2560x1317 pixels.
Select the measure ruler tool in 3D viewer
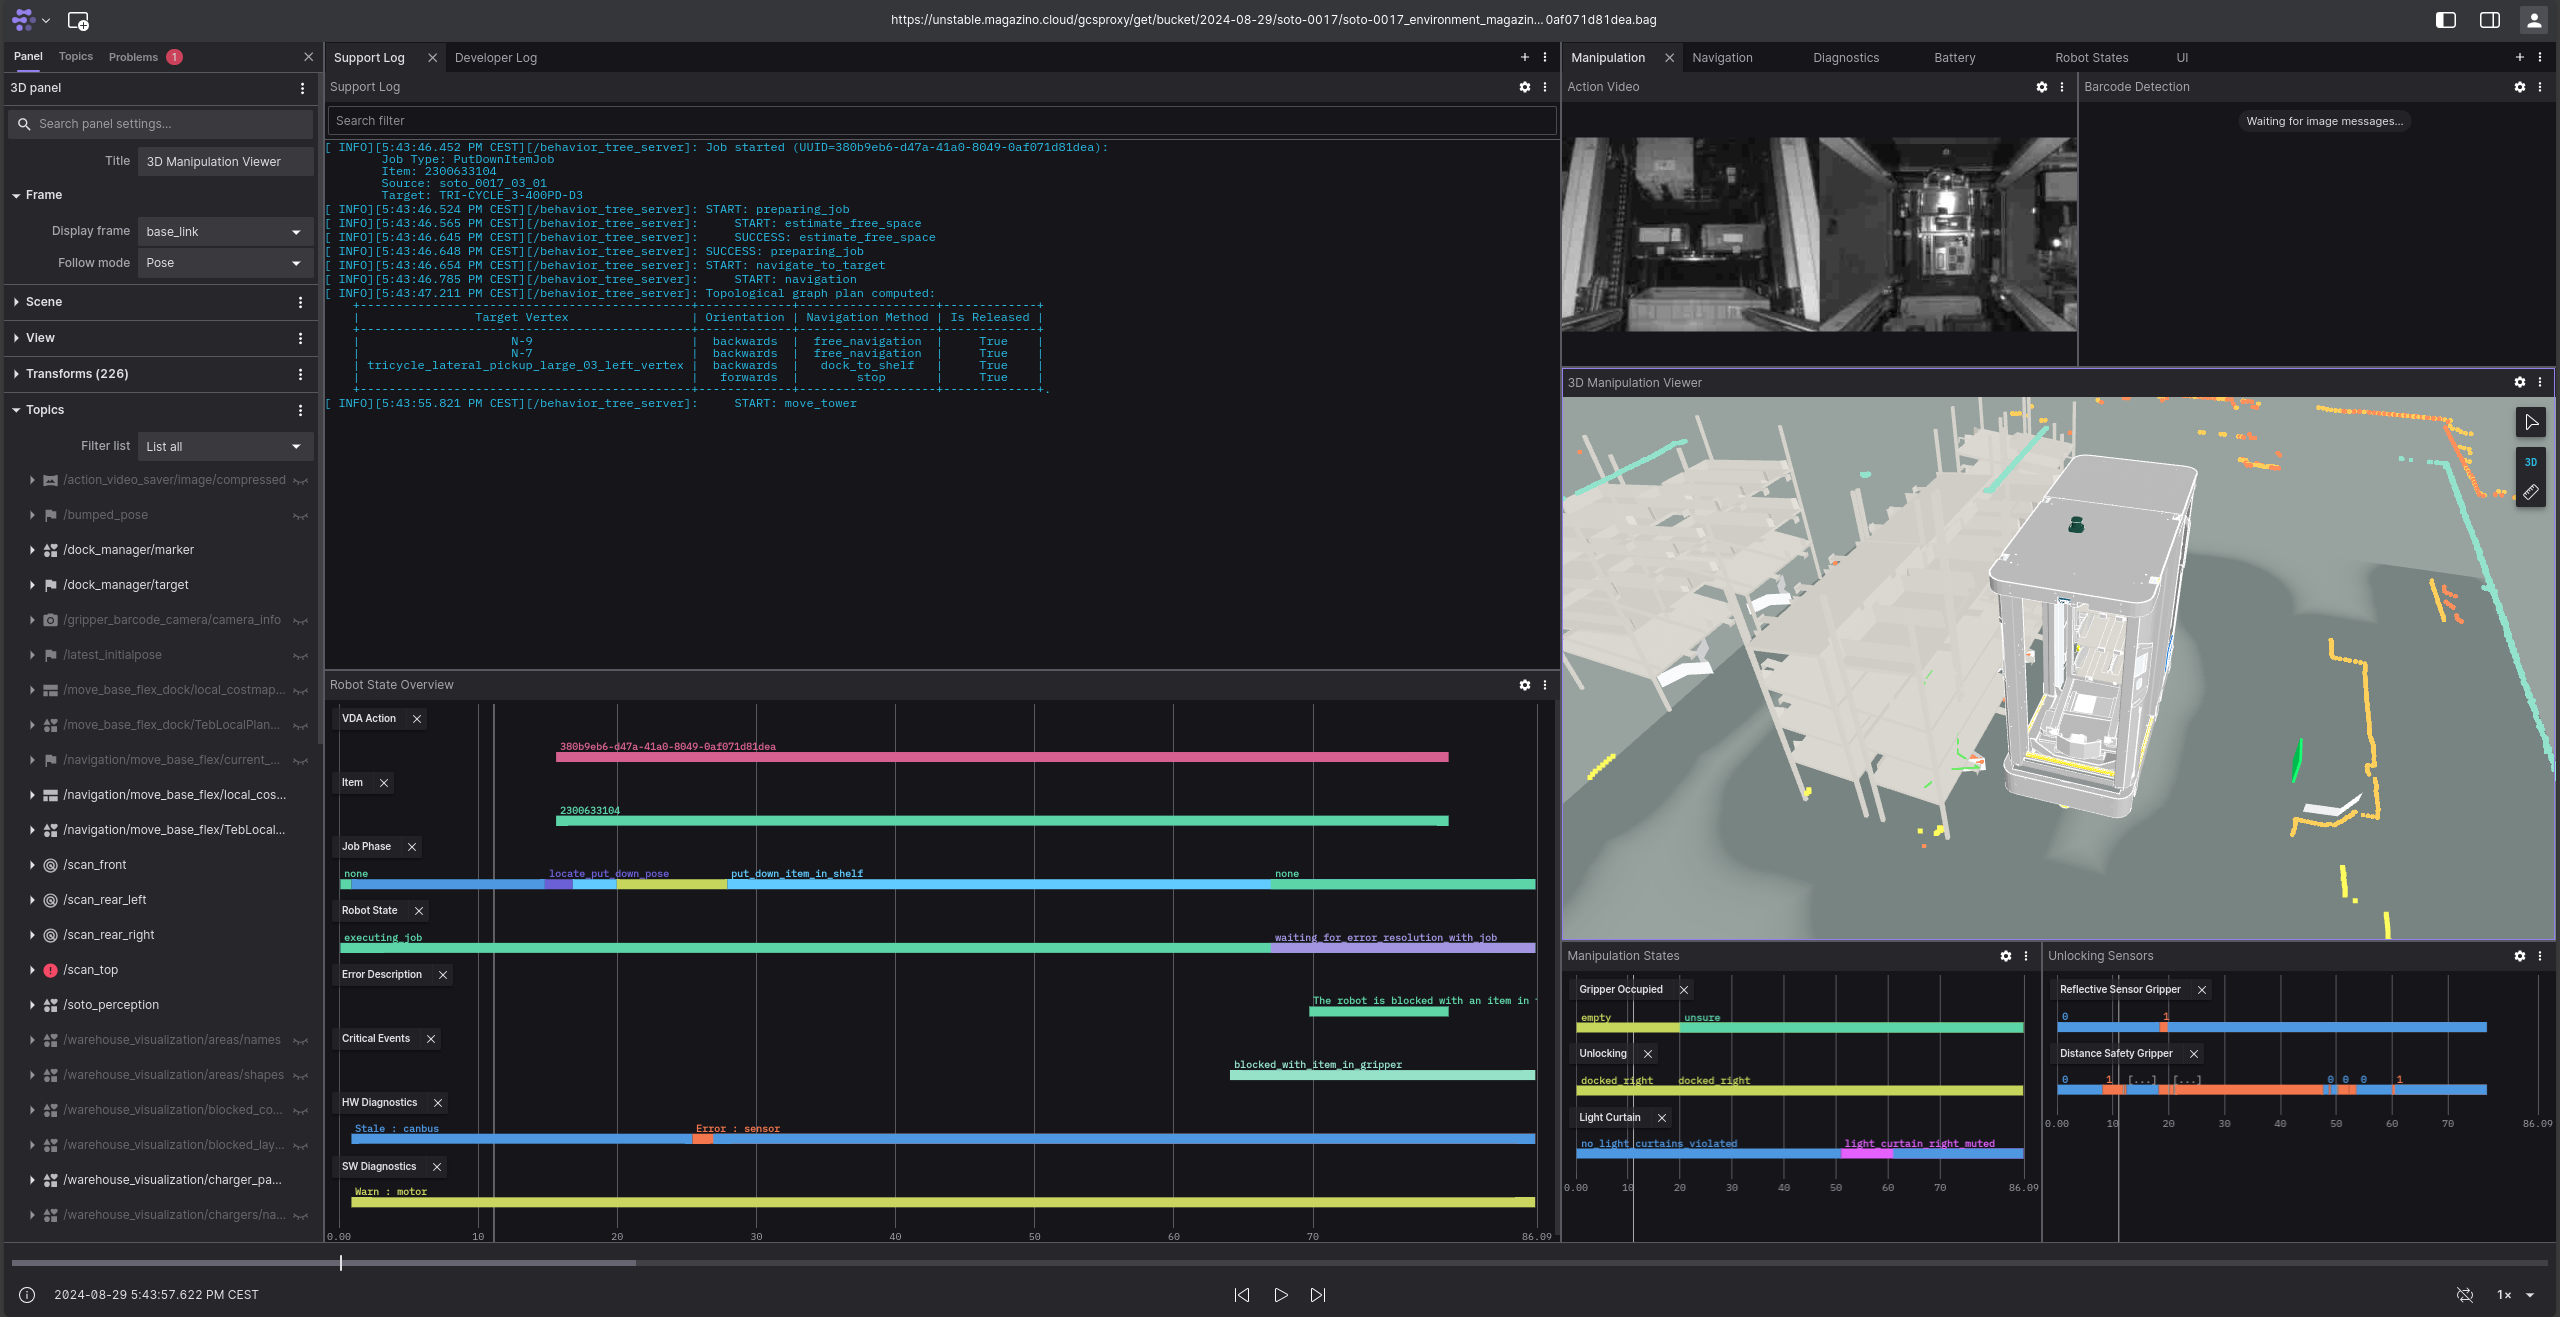point(2530,492)
